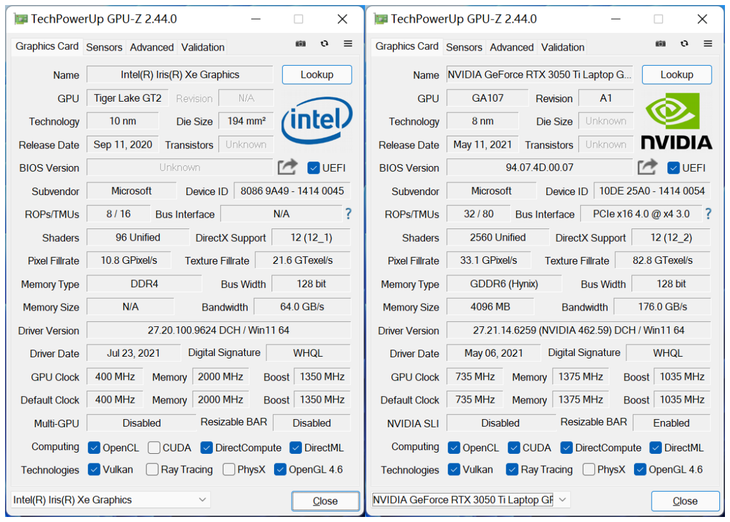Click the screenshot camera icon in NVIDIA window
Image resolution: width=730 pixels, height=522 pixels.
661,44
